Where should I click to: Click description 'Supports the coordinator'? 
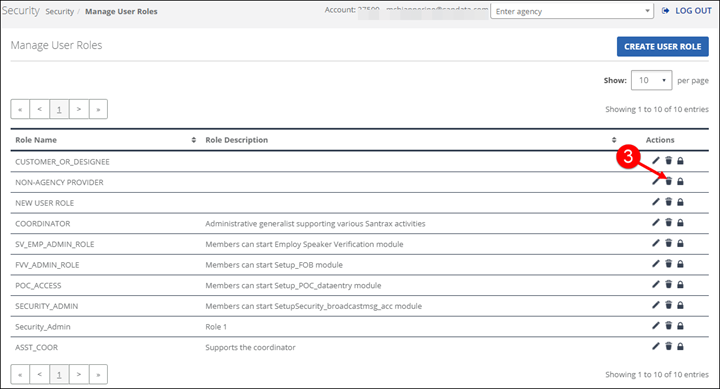tap(250, 348)
